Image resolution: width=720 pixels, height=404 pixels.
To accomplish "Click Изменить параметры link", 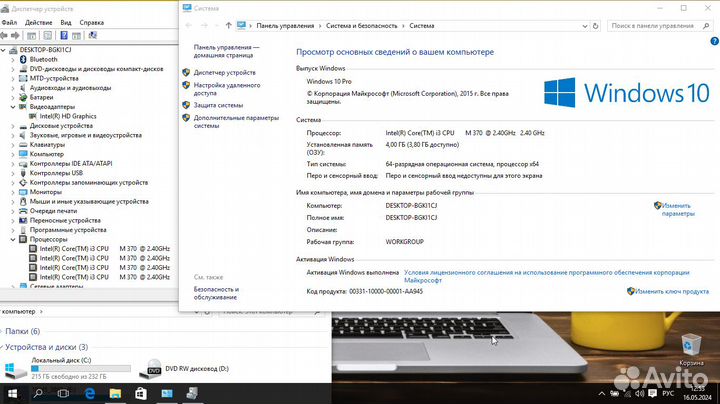I will coord(678,209).
